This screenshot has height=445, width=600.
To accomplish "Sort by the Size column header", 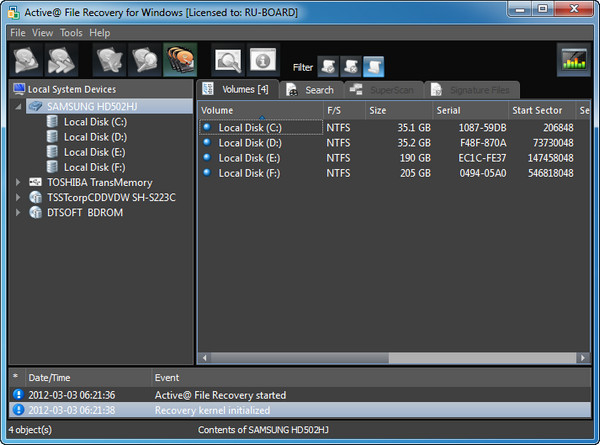I will pos(398,110).
